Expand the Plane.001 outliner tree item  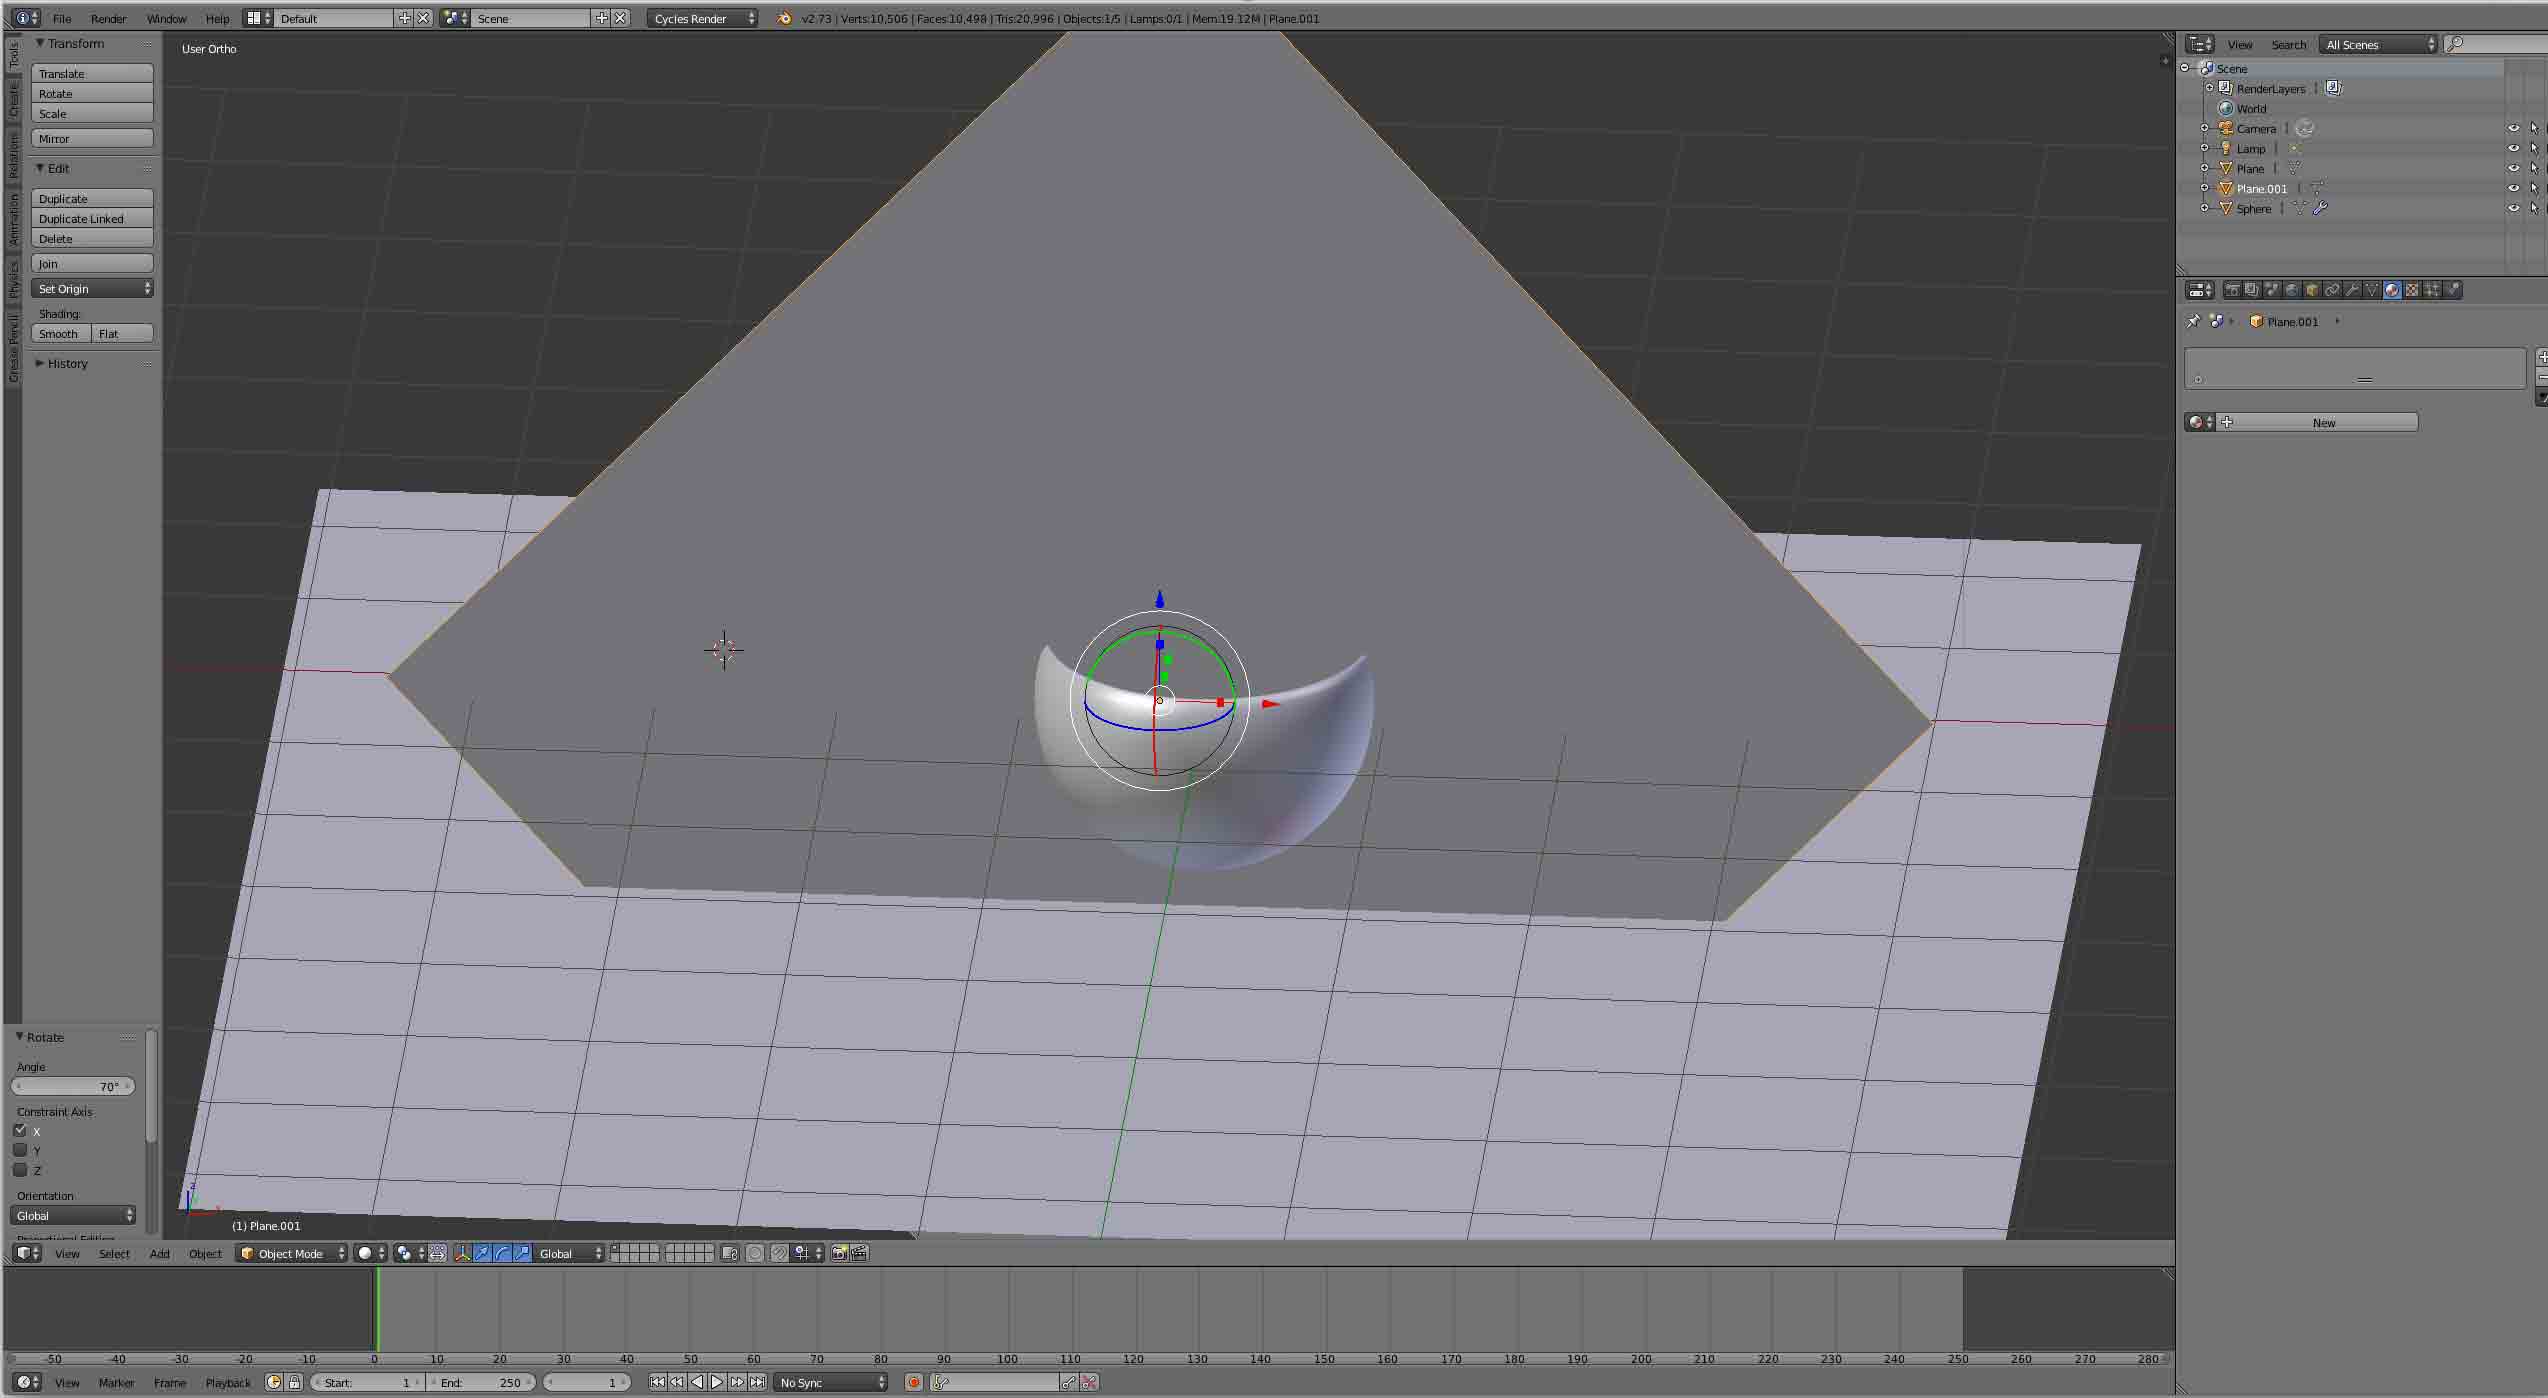pyautogui.click(x=2204, y=188)
